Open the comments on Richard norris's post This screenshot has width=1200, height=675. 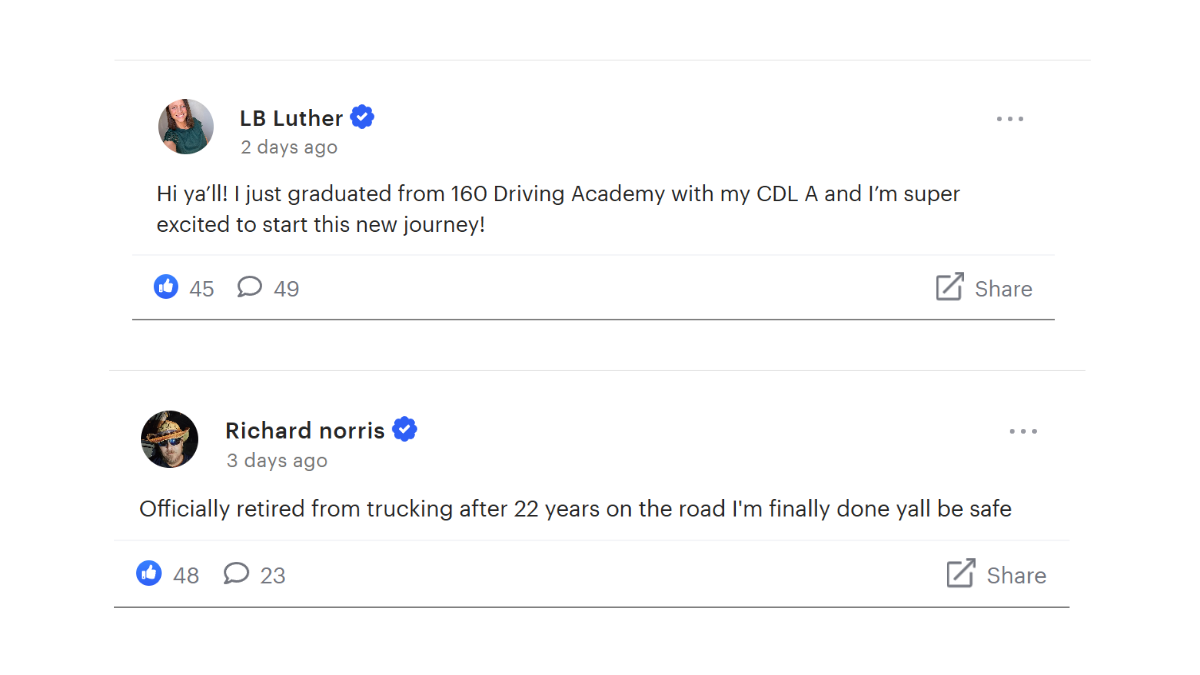pos(236,574)
